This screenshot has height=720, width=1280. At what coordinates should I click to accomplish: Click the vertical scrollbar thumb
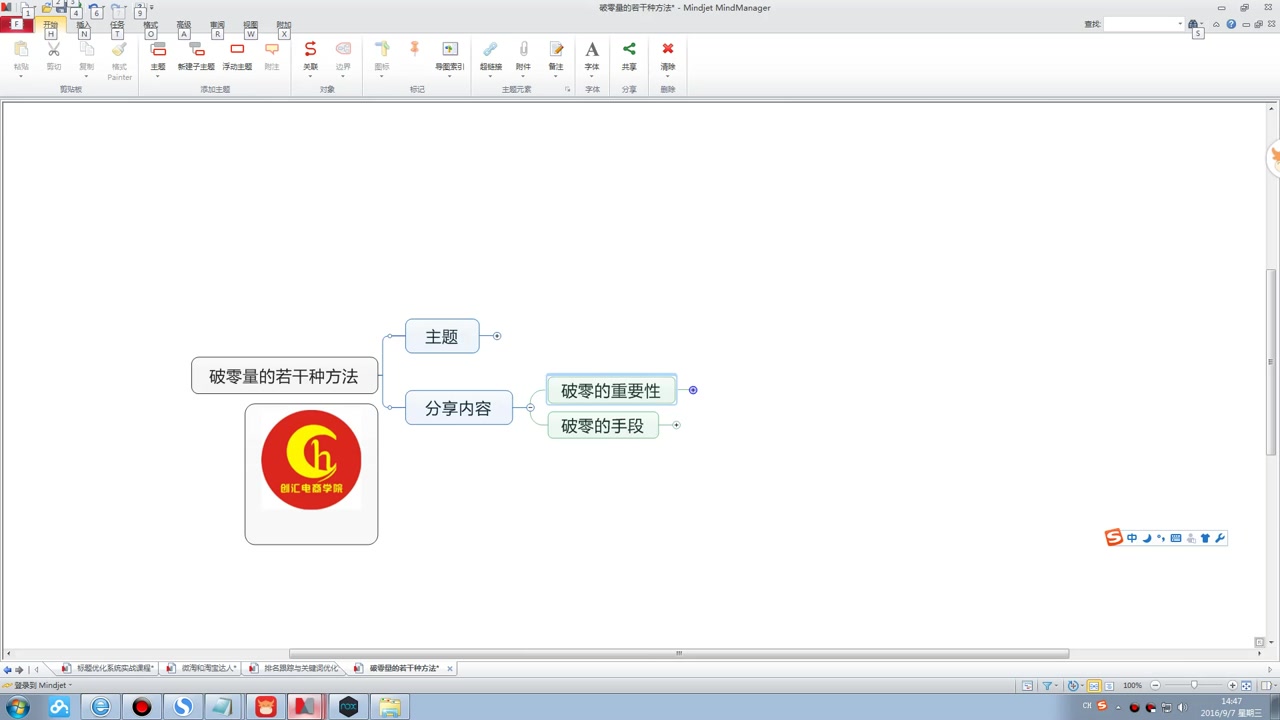click(1271, 362)
